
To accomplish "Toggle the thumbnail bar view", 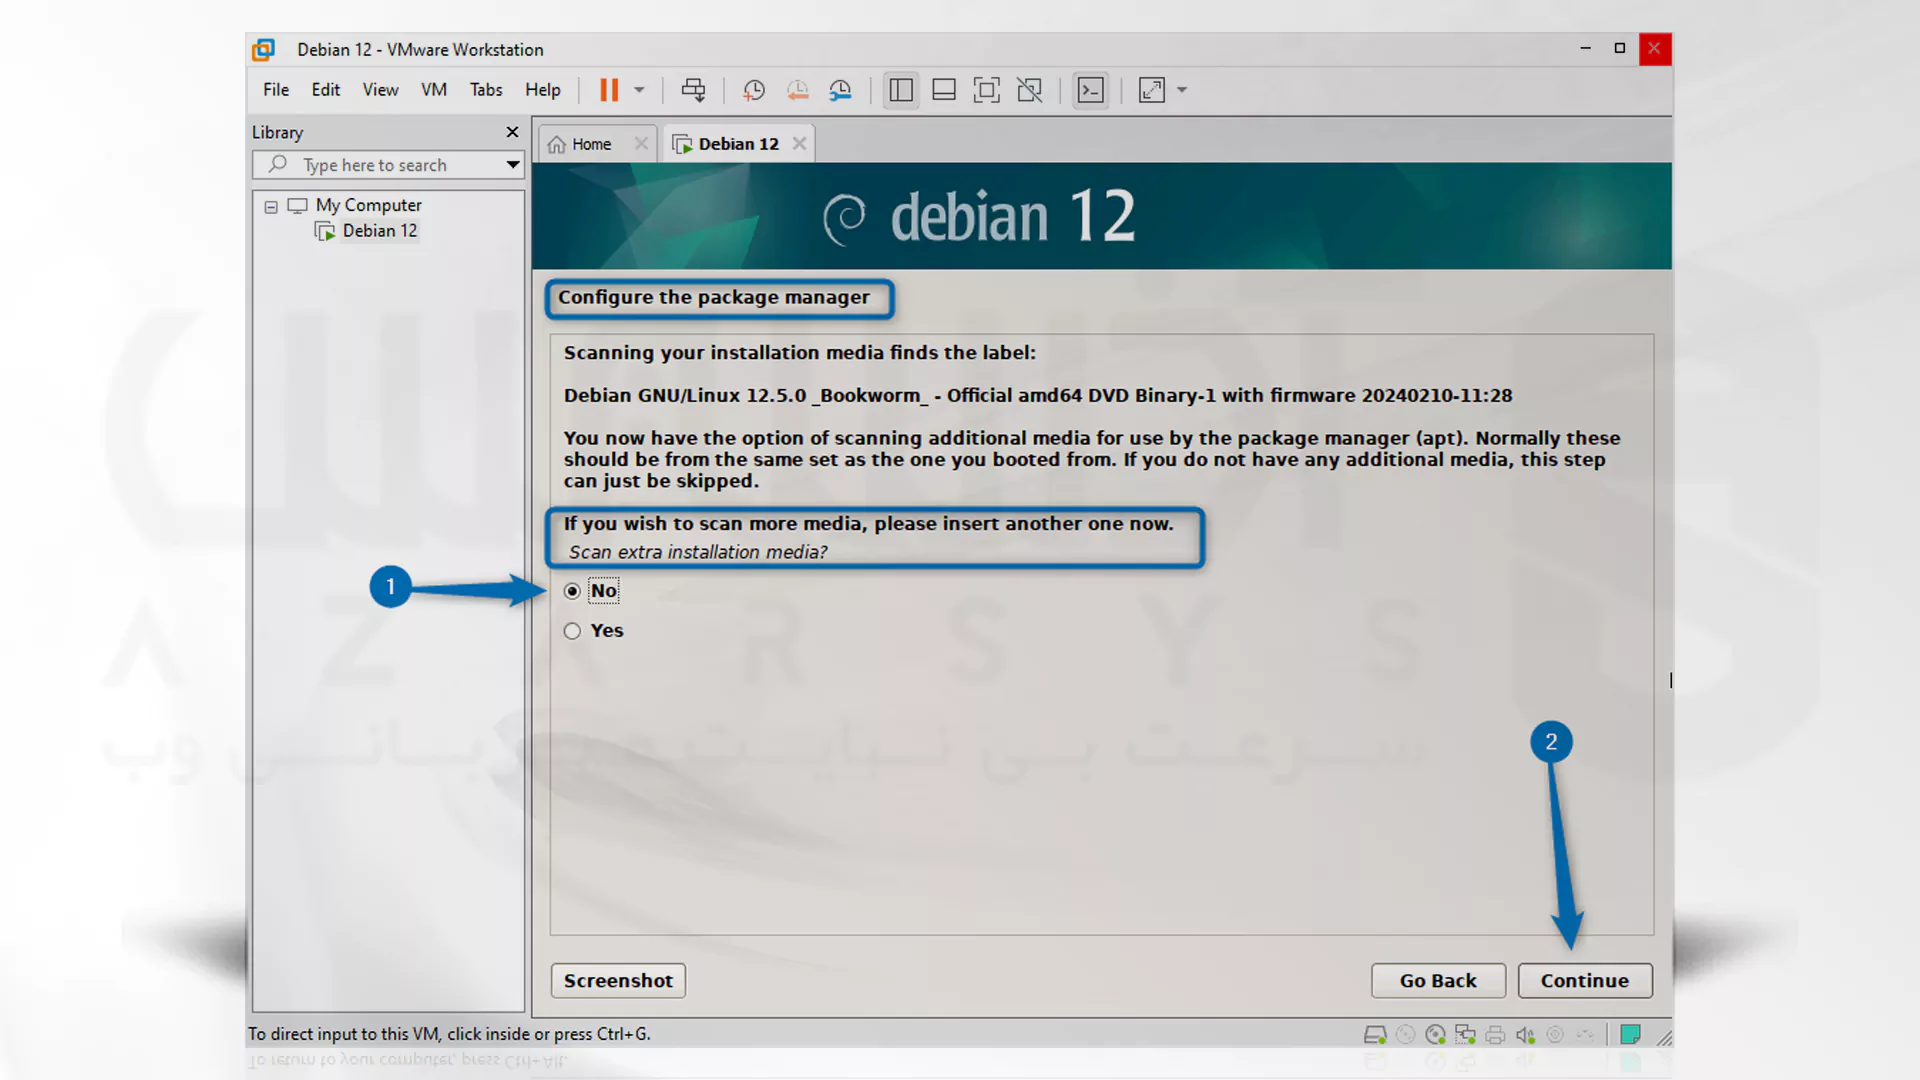I will [x=944, y=90].
